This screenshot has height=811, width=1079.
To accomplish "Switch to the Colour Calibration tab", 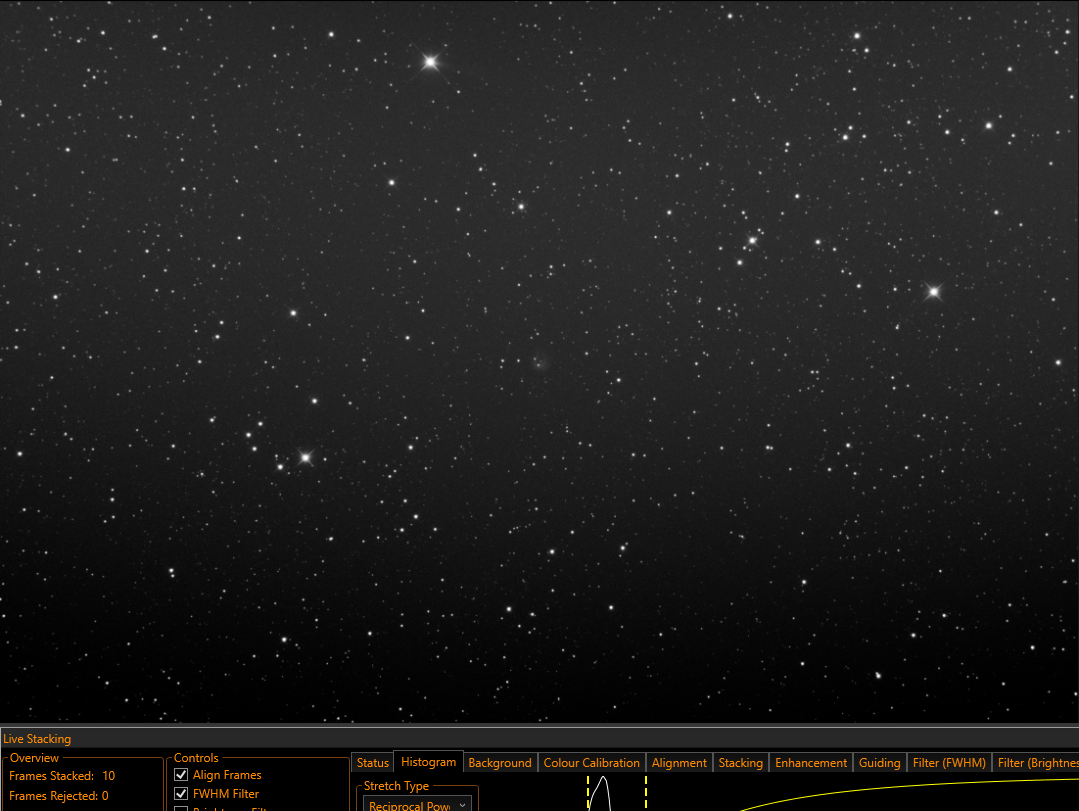I will [591, 763].
